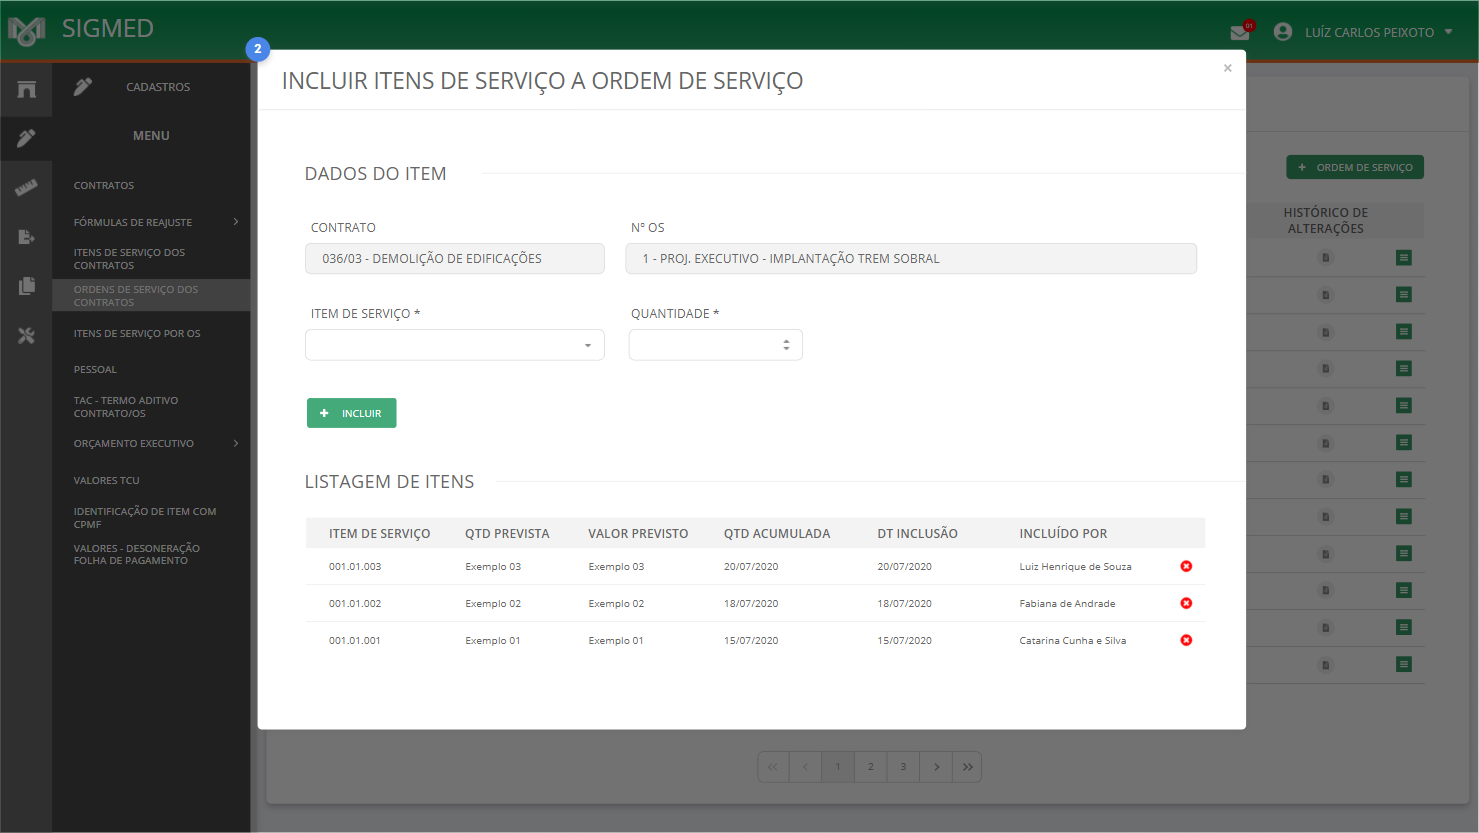The height and width of the screenshot is (833, 1479).
Task: Click Luiz Henrique de Souza cell
Action: [1075, 567]
